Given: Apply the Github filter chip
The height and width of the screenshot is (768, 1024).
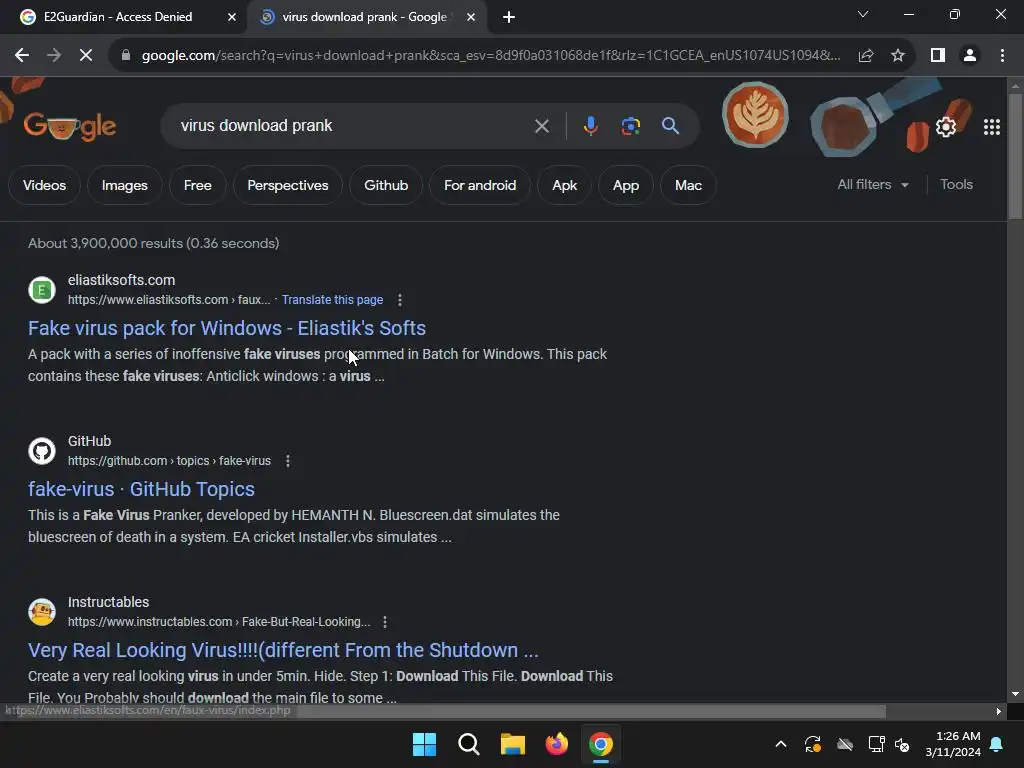Looking at the screenshot, I should coord(386,185).
